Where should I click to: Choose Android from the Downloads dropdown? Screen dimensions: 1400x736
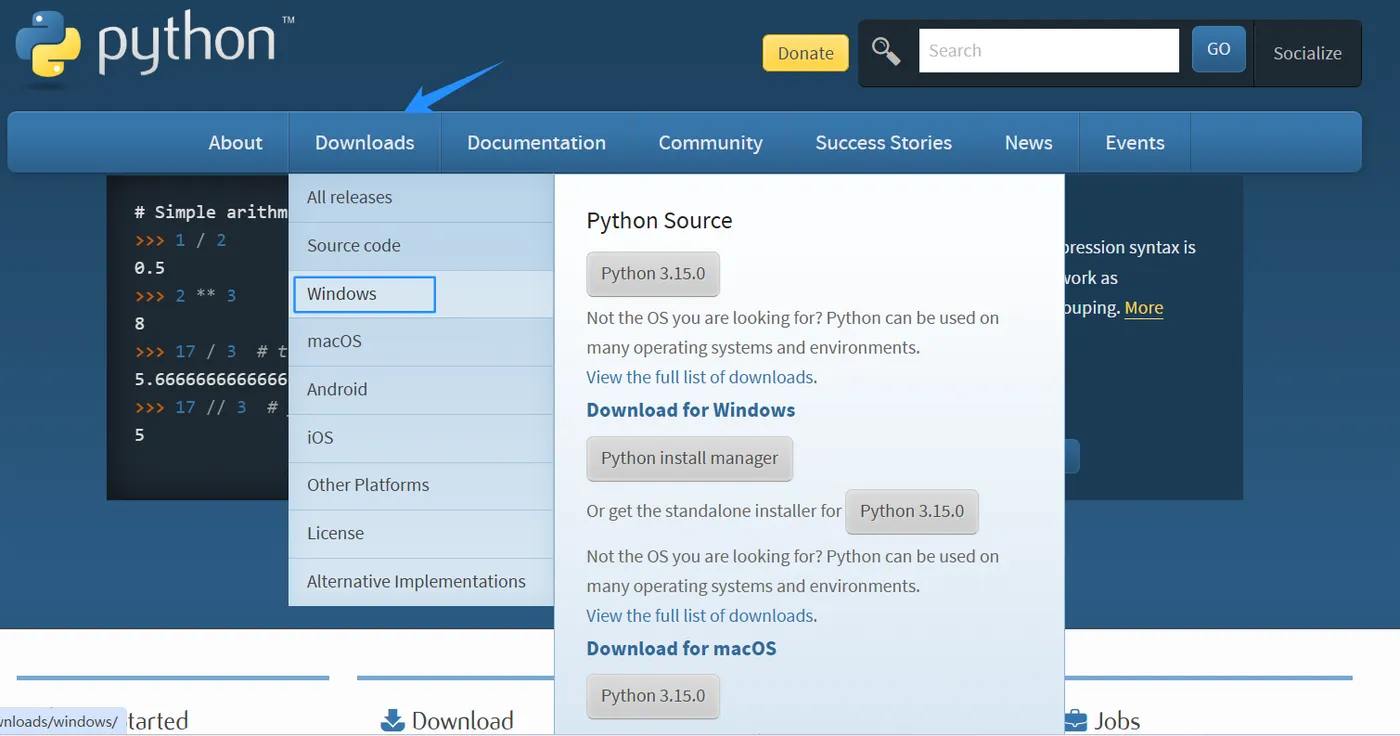pos(421,390)
